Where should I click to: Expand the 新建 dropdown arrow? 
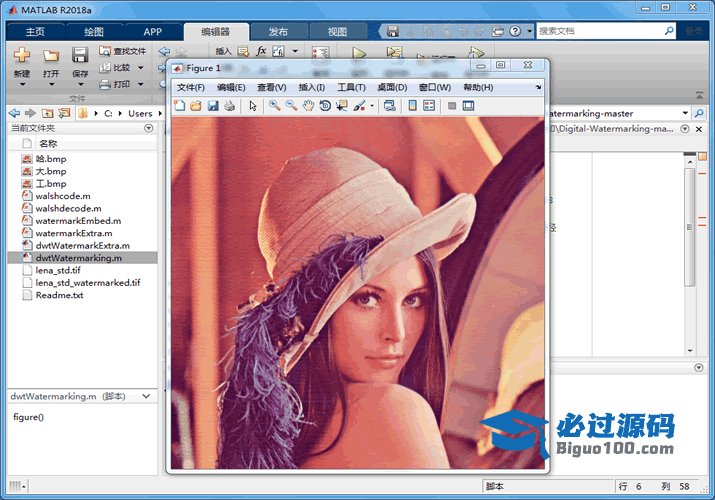pos(22,85)
